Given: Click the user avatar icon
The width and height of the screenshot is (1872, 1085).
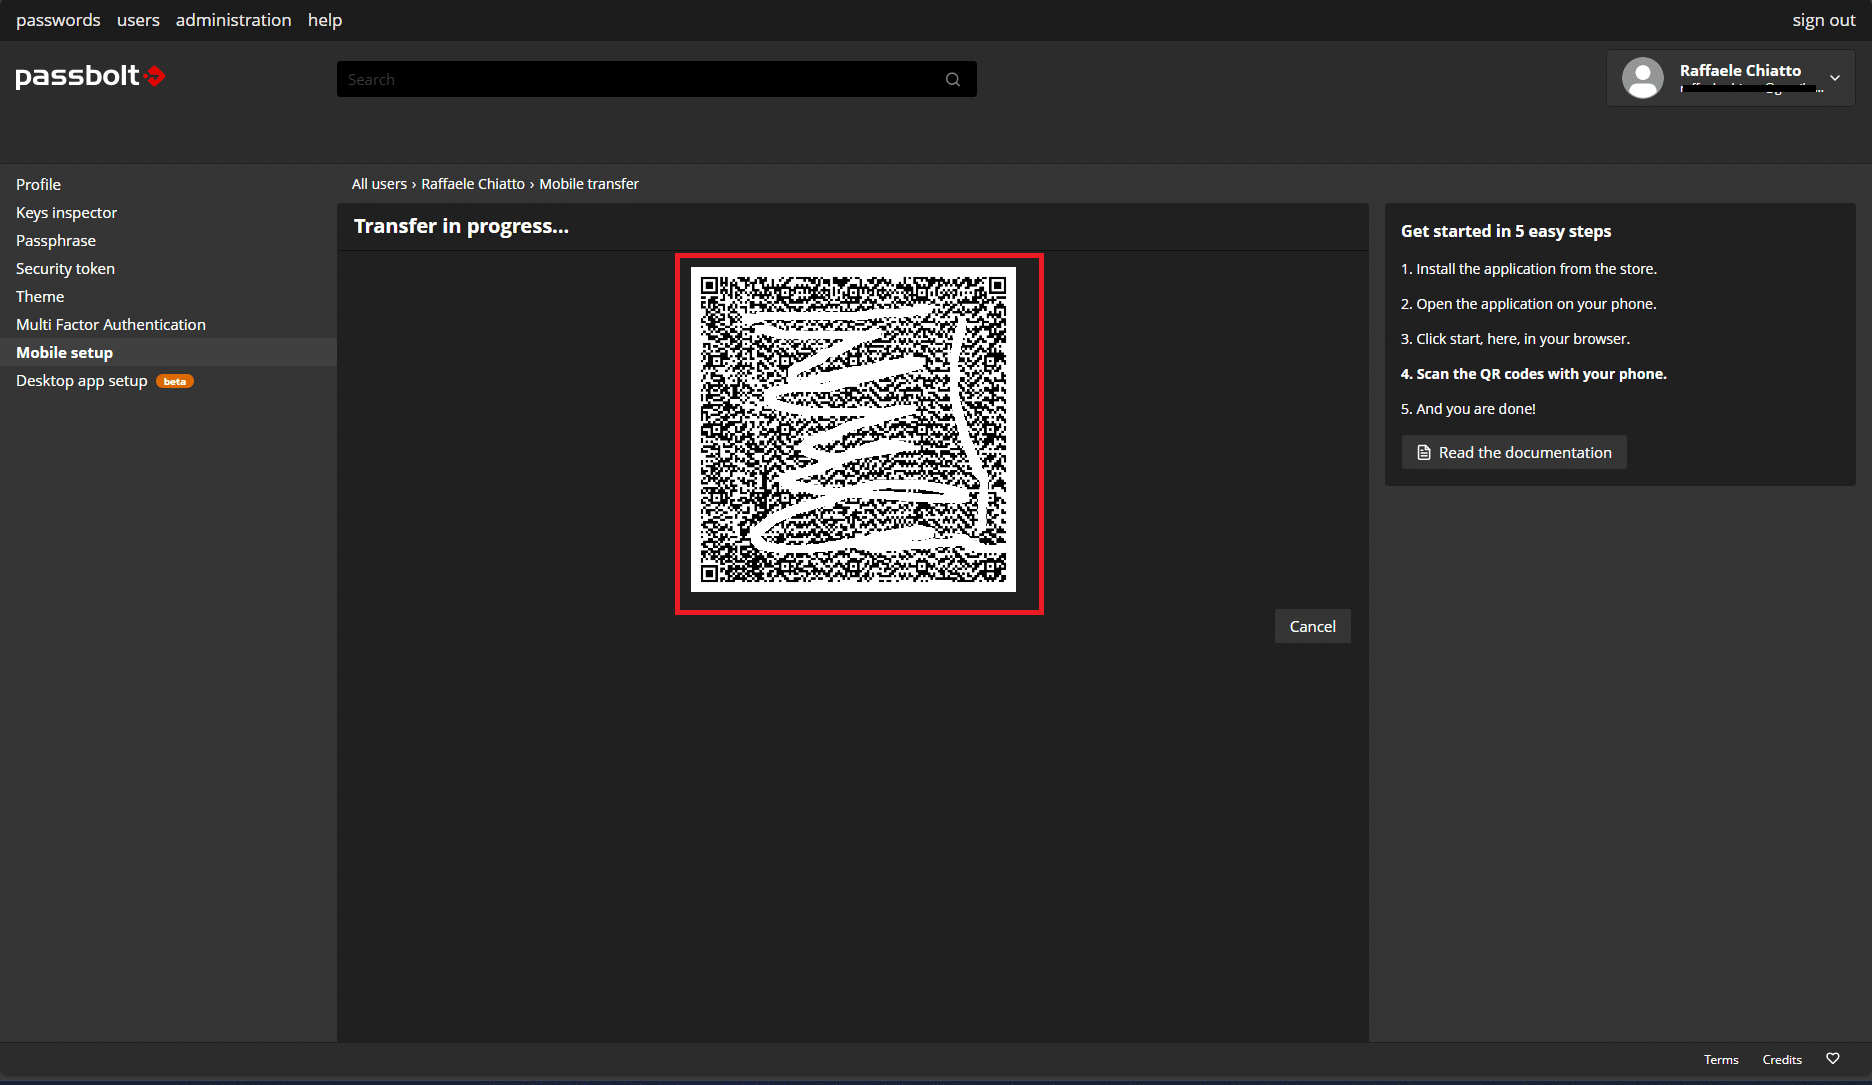Looking at the screenshot, I should [1643, 78].
